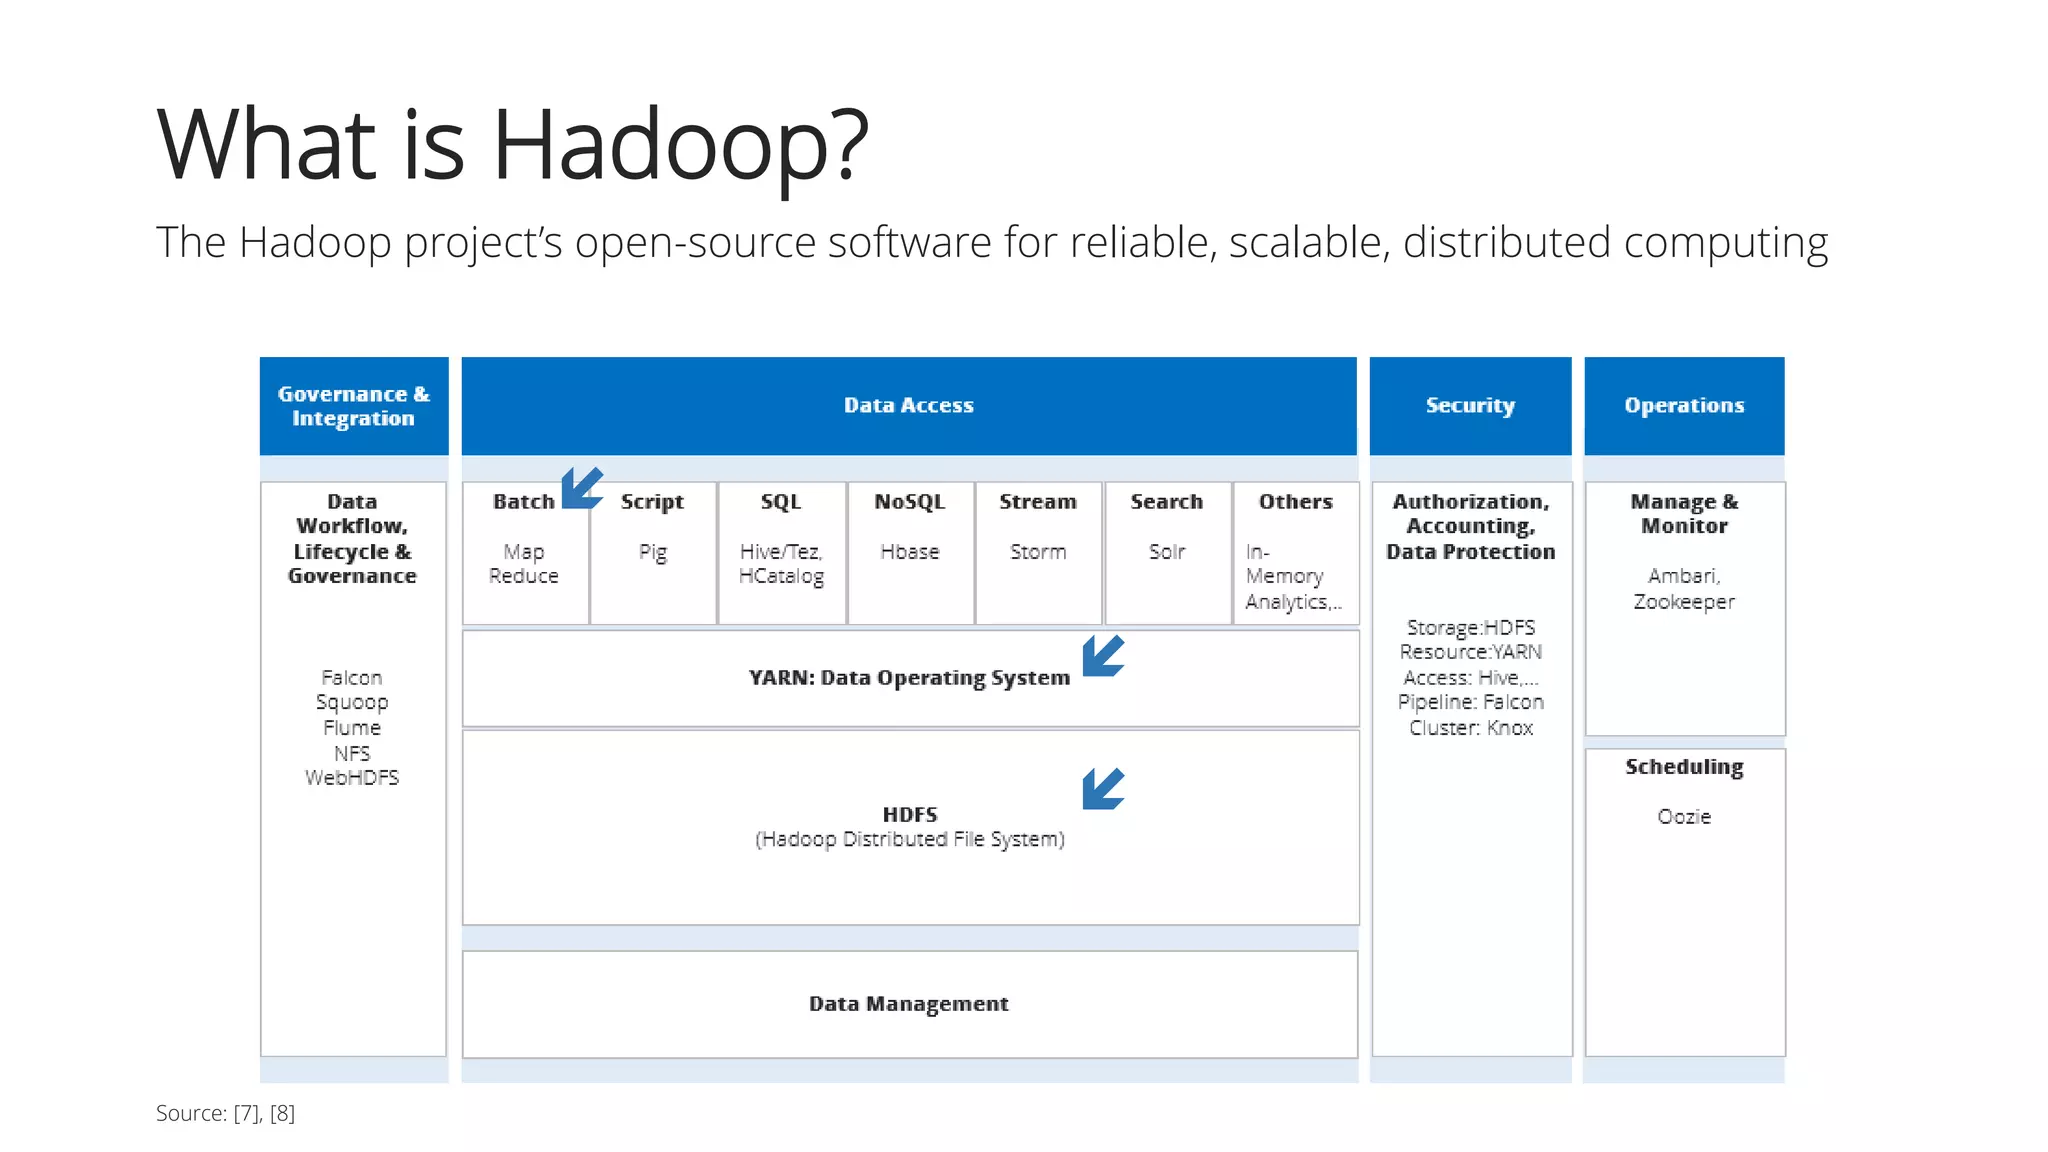Select the 'Operations' header block
The width and height of the screenshot is (2048, 1152).
point(1684,406)
